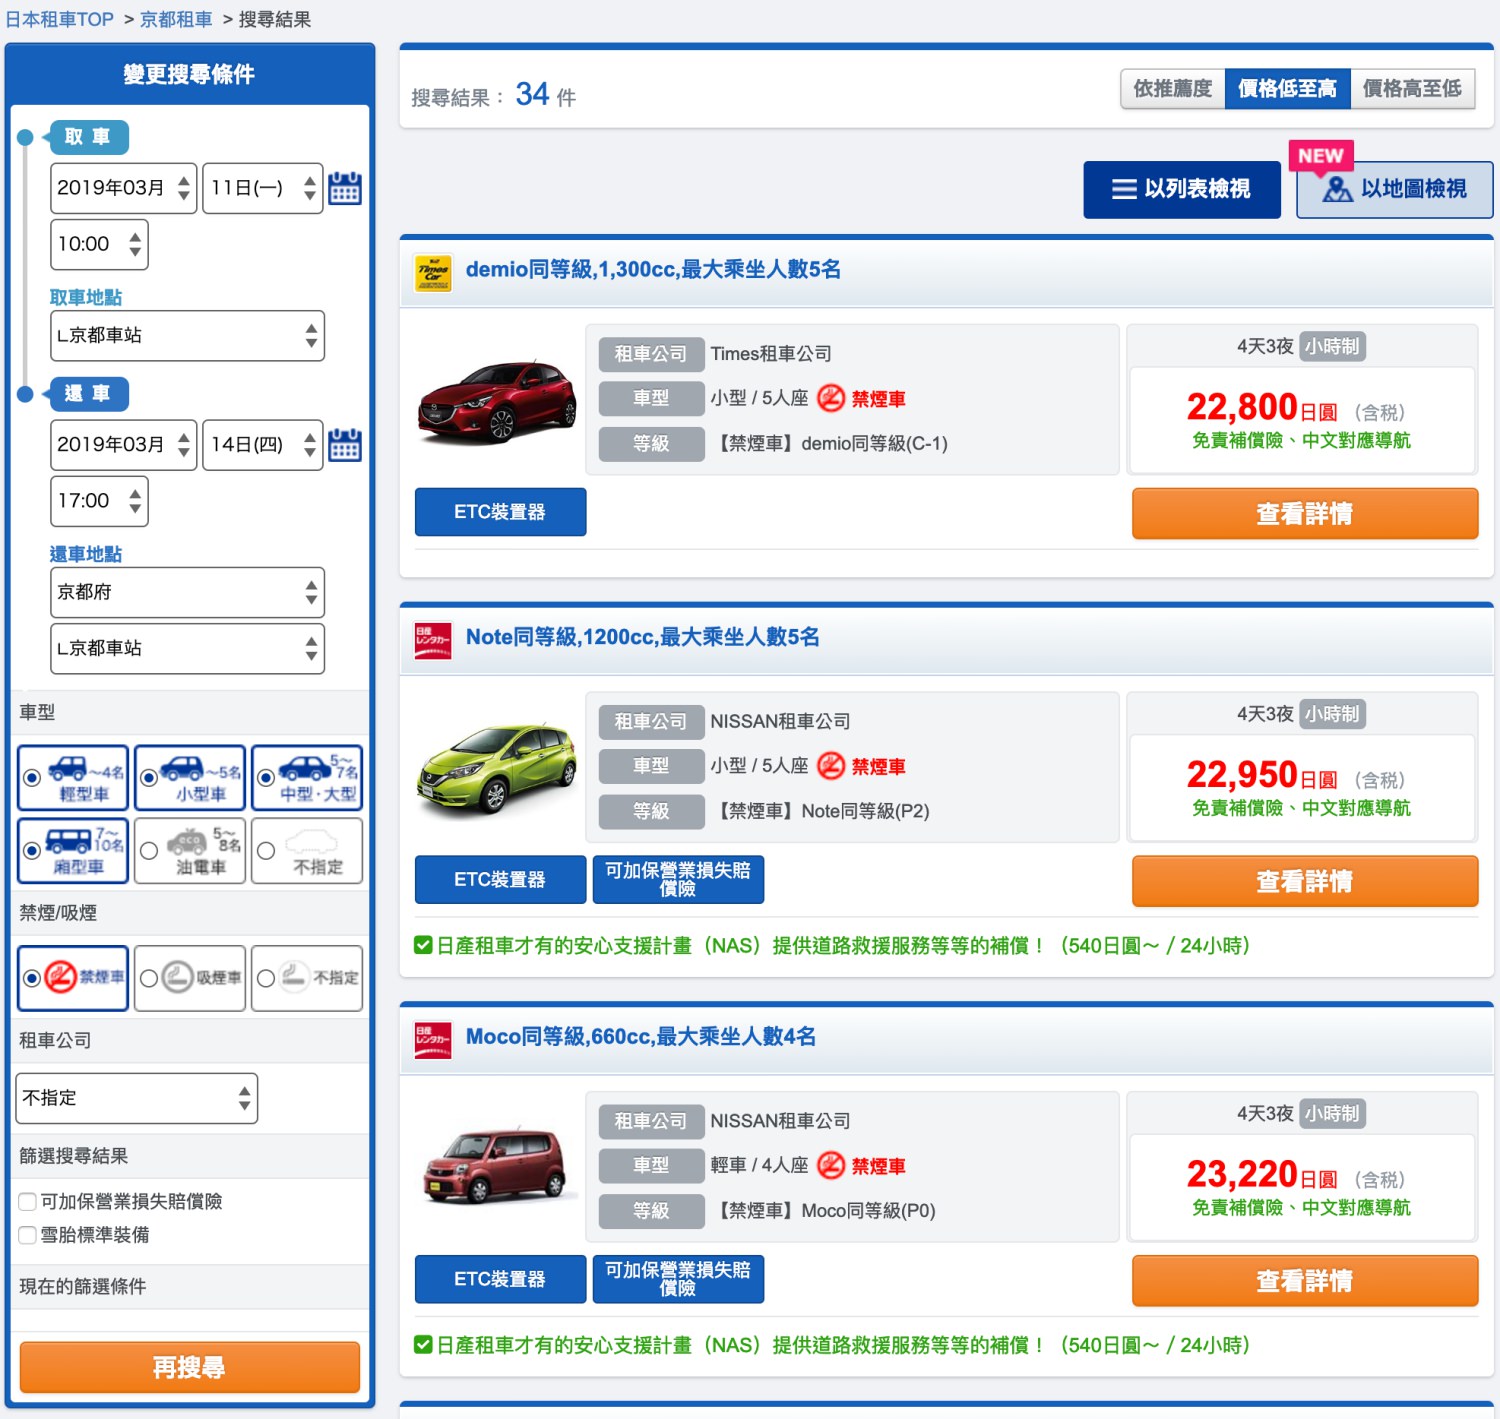Open demio同等級 listing title

[653, 269]
